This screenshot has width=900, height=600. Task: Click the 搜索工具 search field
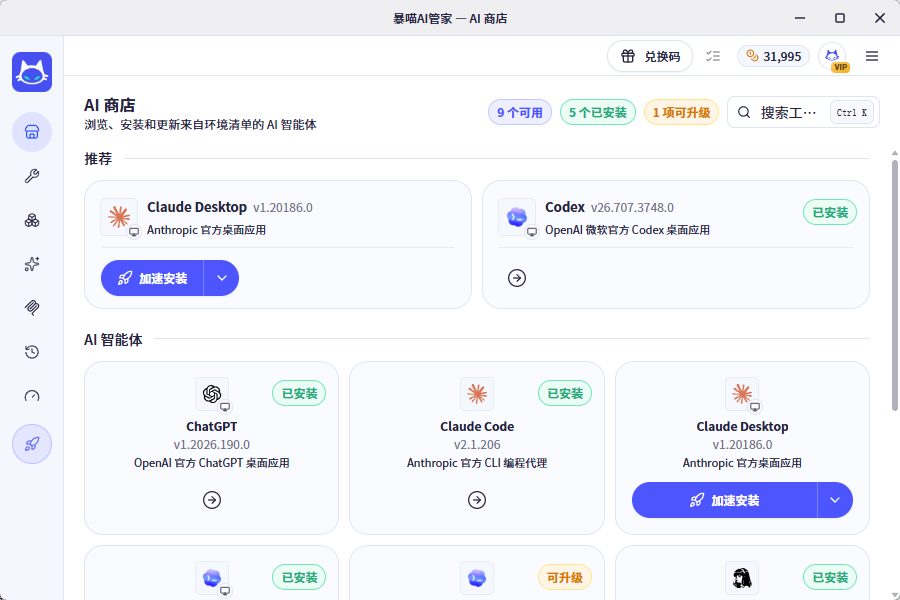(803, 113)
